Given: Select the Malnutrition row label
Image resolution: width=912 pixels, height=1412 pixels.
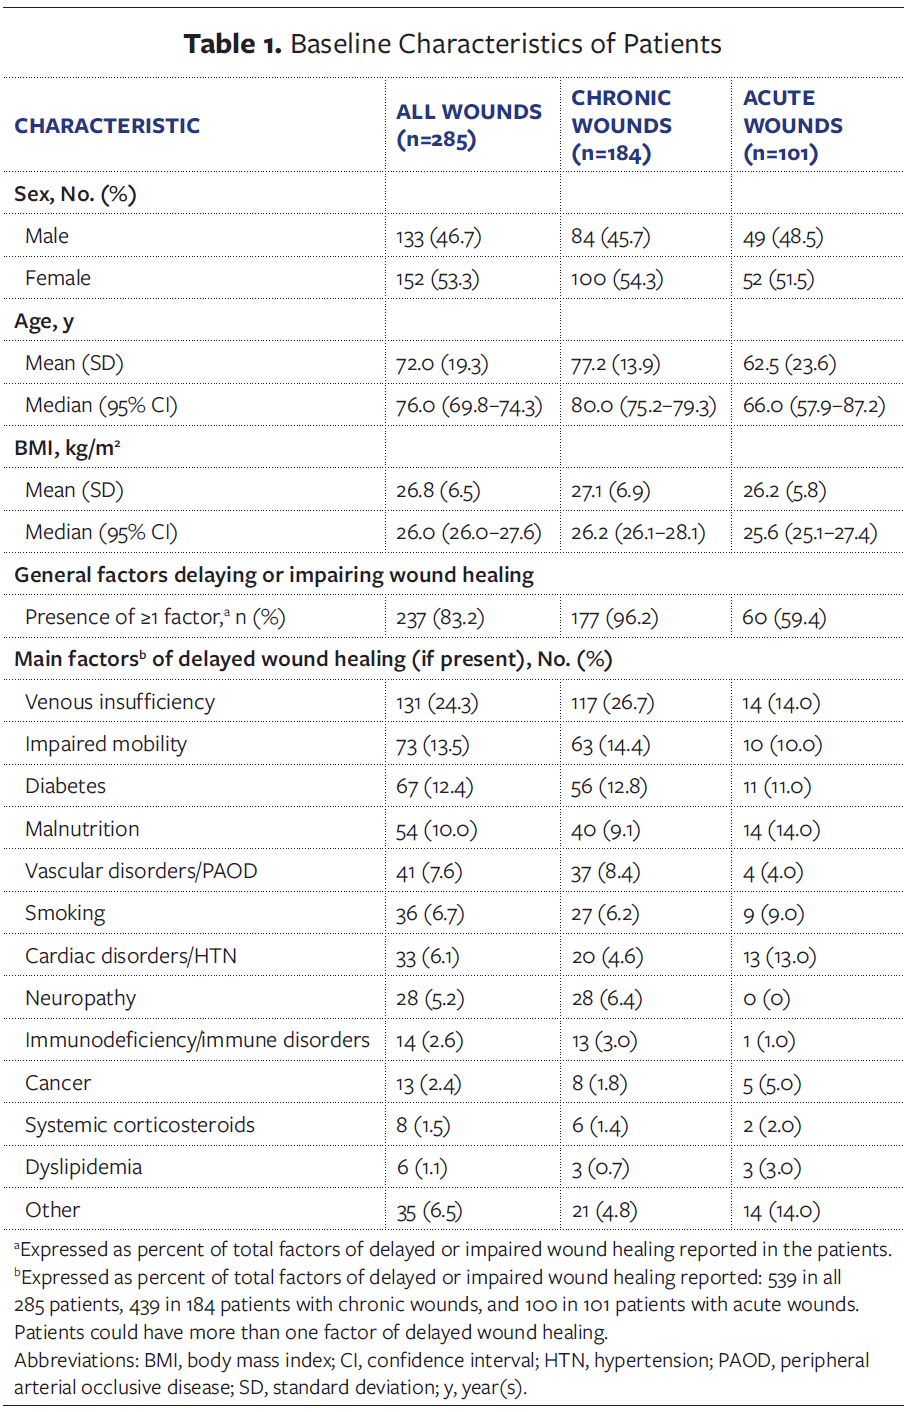Looking at the screenshot, I should tap(82, 829).
